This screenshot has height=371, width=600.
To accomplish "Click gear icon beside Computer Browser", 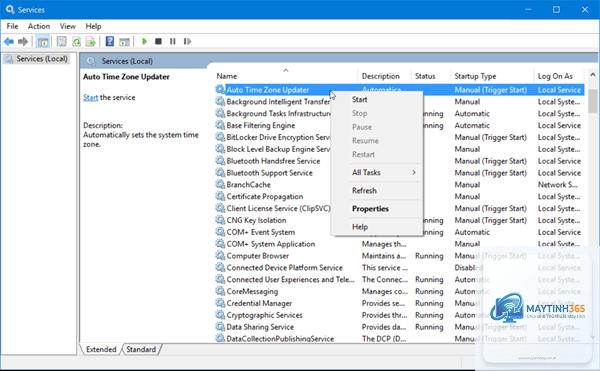I will [x=220, y=255].
